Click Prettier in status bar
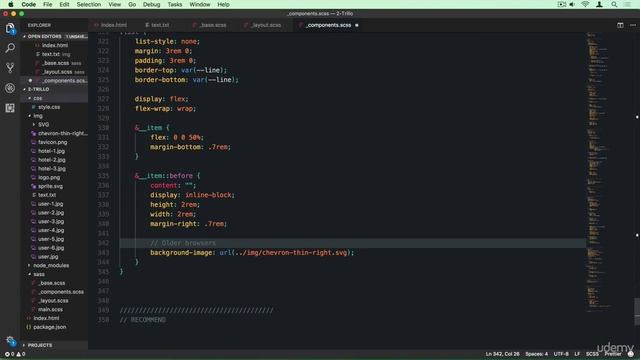 pyautogui.click(x=613, y=354)
